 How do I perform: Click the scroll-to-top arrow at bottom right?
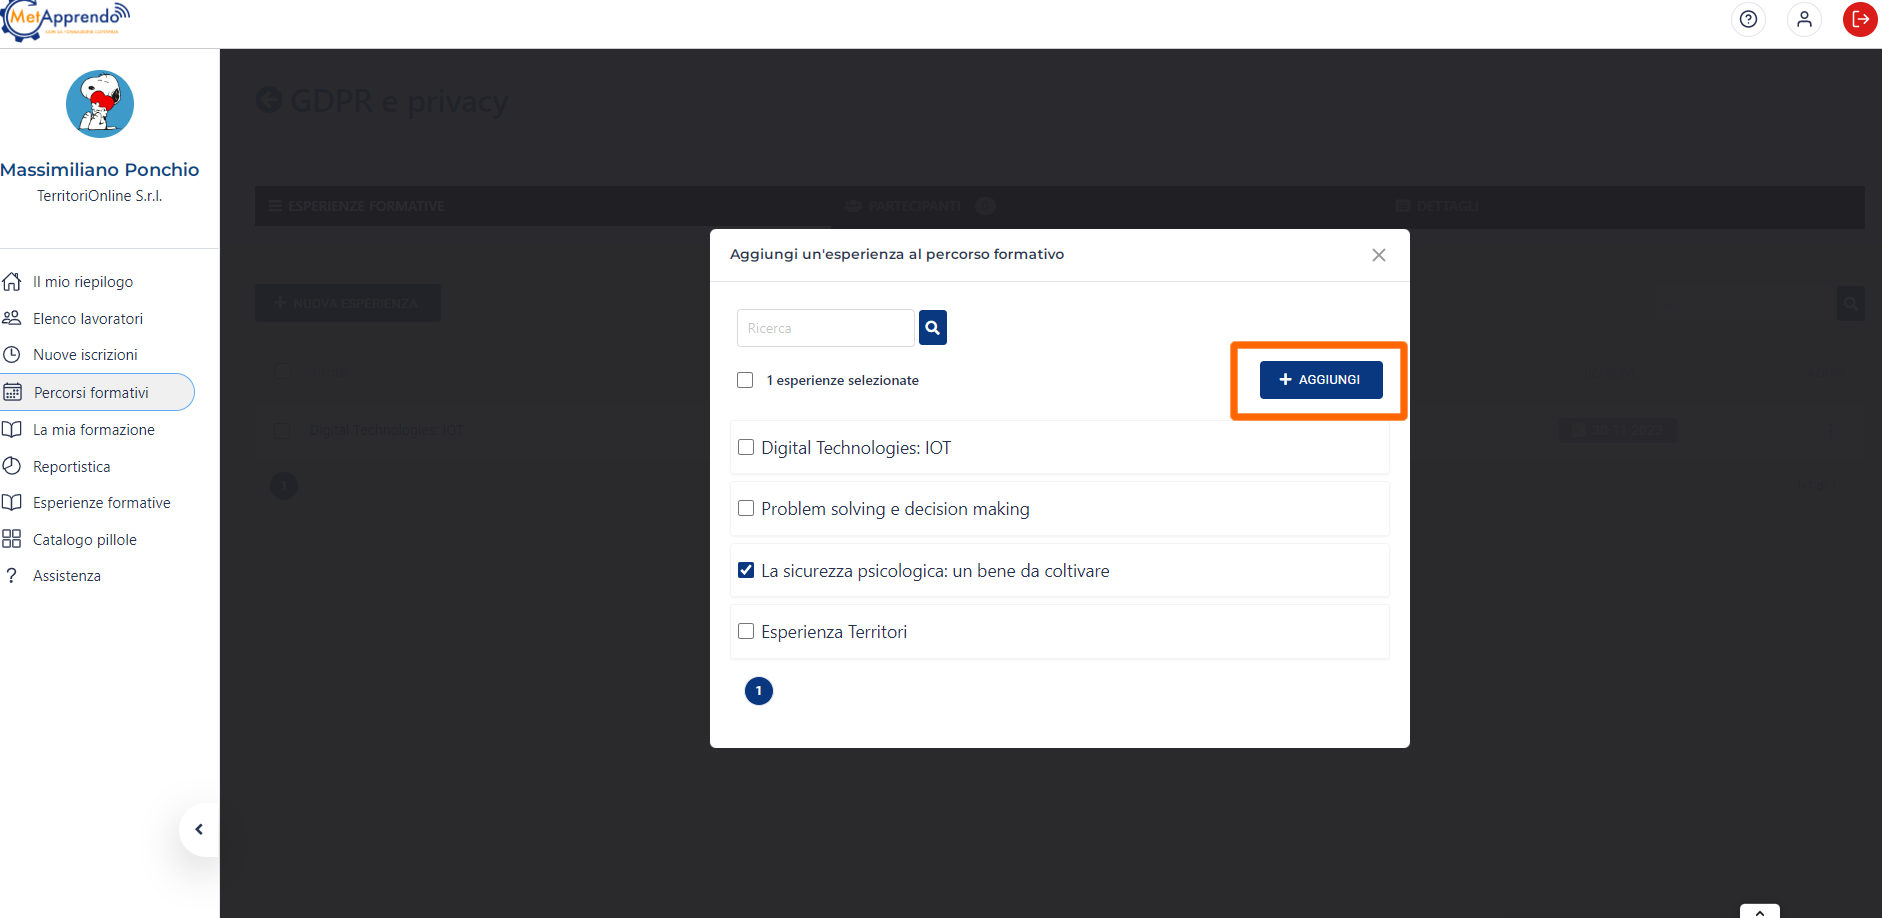(1760, 911)
